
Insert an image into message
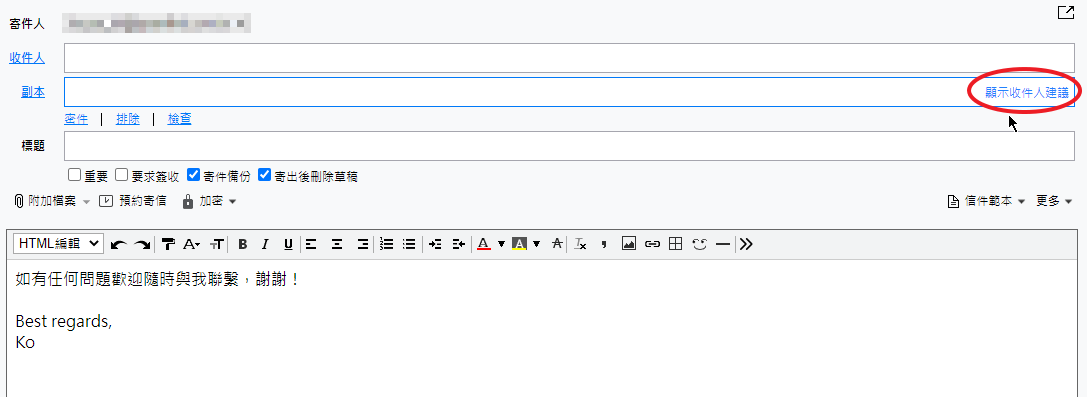click(x=629, y=244)
